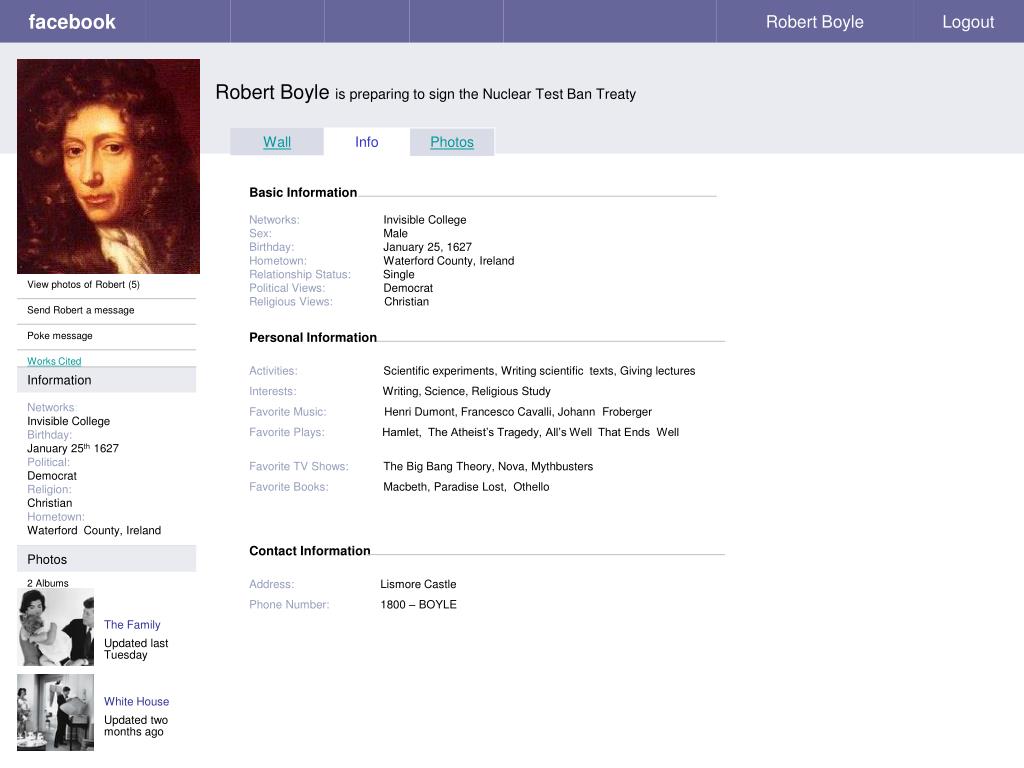The width and height of the screenshot is (1024, 768).
Task: Click Favorite Music value Henri Dumont
Action: (518, 411)
